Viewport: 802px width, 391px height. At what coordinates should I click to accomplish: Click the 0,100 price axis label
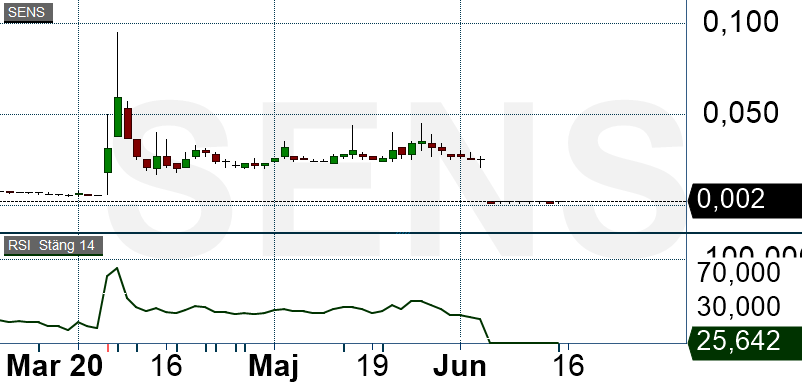pyautogui.click(x=741, y=22)
